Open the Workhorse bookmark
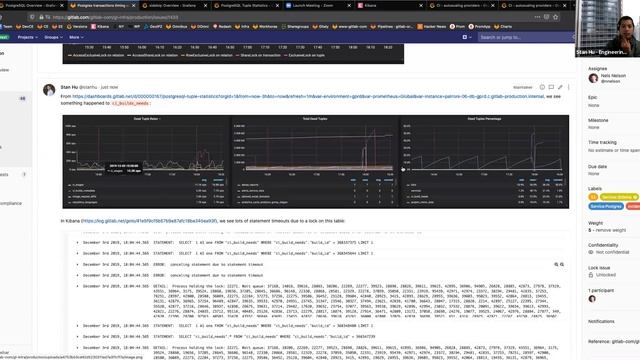The width and height of the screenshot is (640, 360). coord(265,27)
